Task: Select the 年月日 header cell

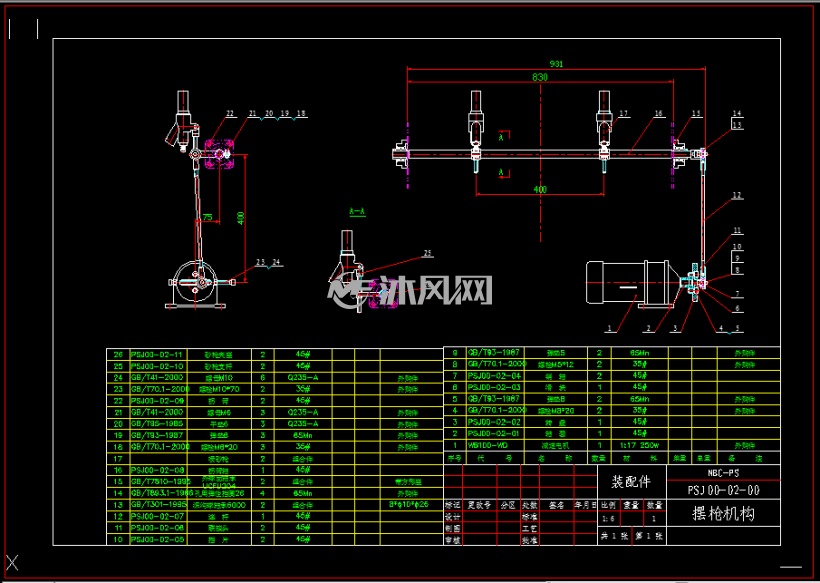Action: click(586, 505)
